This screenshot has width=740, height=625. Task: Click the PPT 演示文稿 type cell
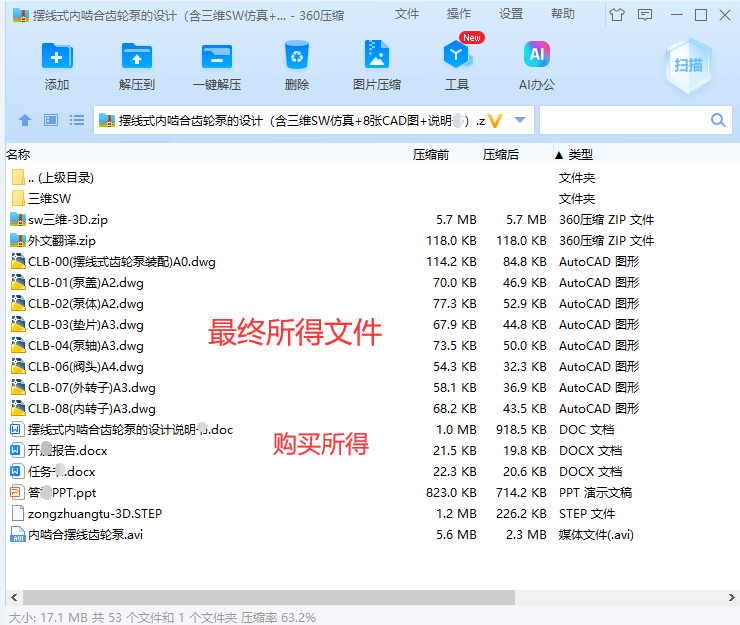pos(595,492)
